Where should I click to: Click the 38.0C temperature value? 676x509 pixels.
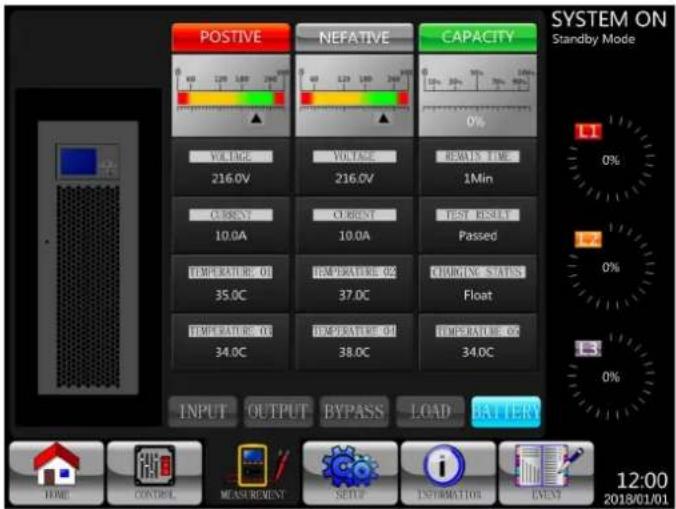pyautogui.click(x=354, y=353)
